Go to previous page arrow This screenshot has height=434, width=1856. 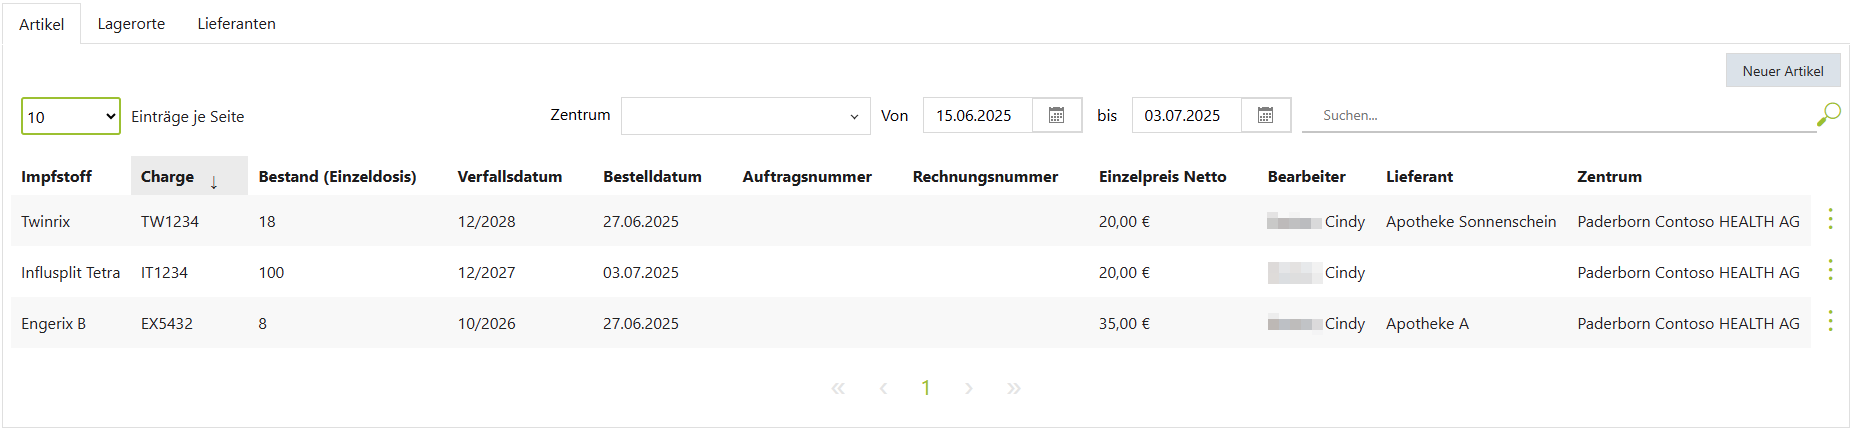pos(883,388)
